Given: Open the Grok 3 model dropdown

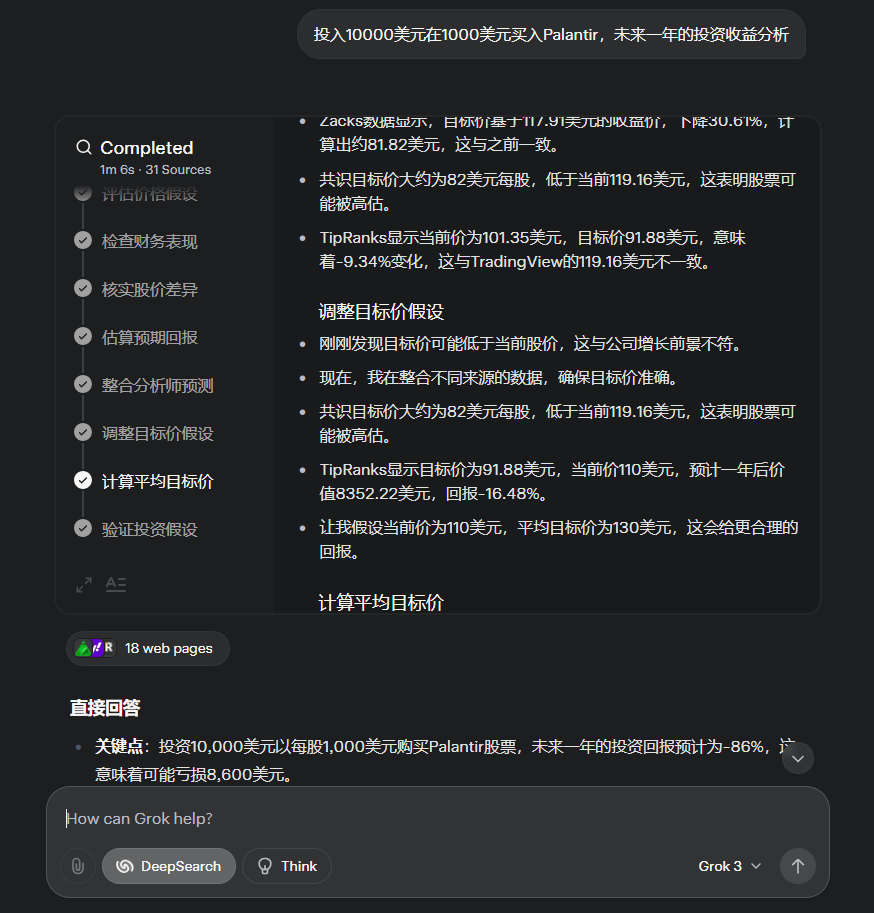Looking at the screenshot, I should (730, 866).
